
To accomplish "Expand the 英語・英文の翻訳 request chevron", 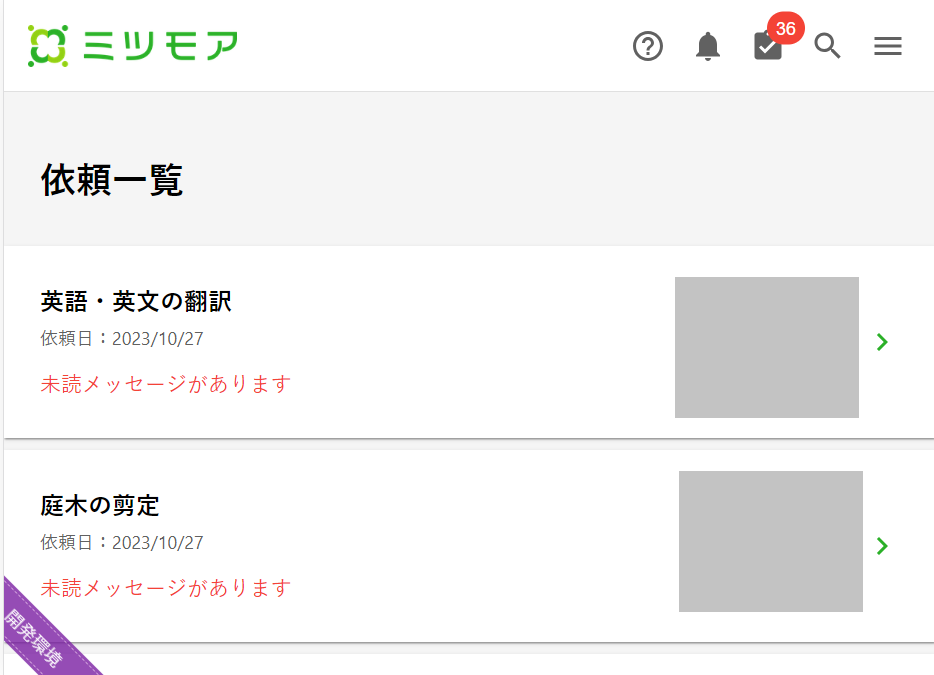I will [882, 342].
